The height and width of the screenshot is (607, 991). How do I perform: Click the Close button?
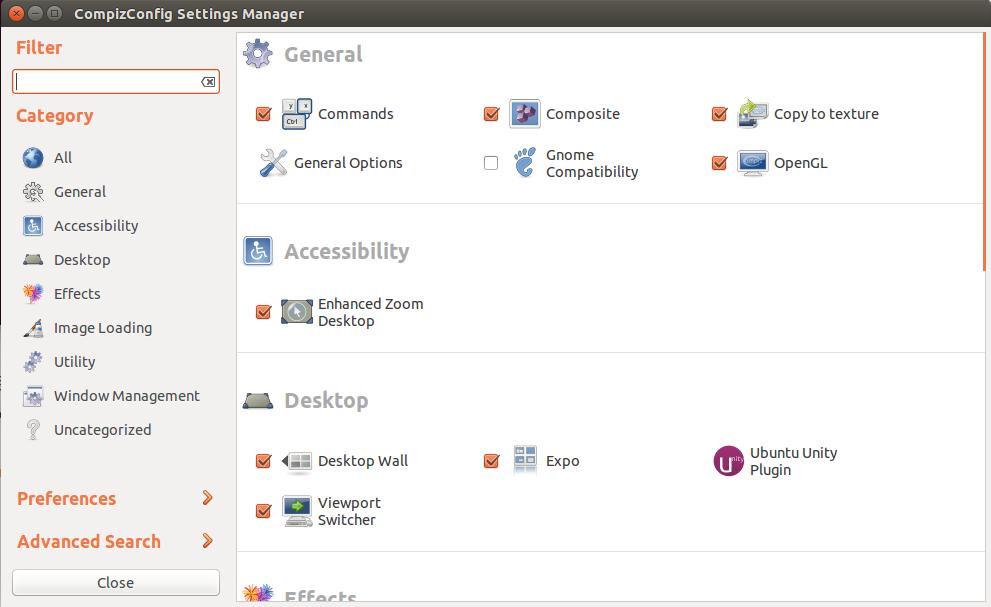tap(116, 582)
